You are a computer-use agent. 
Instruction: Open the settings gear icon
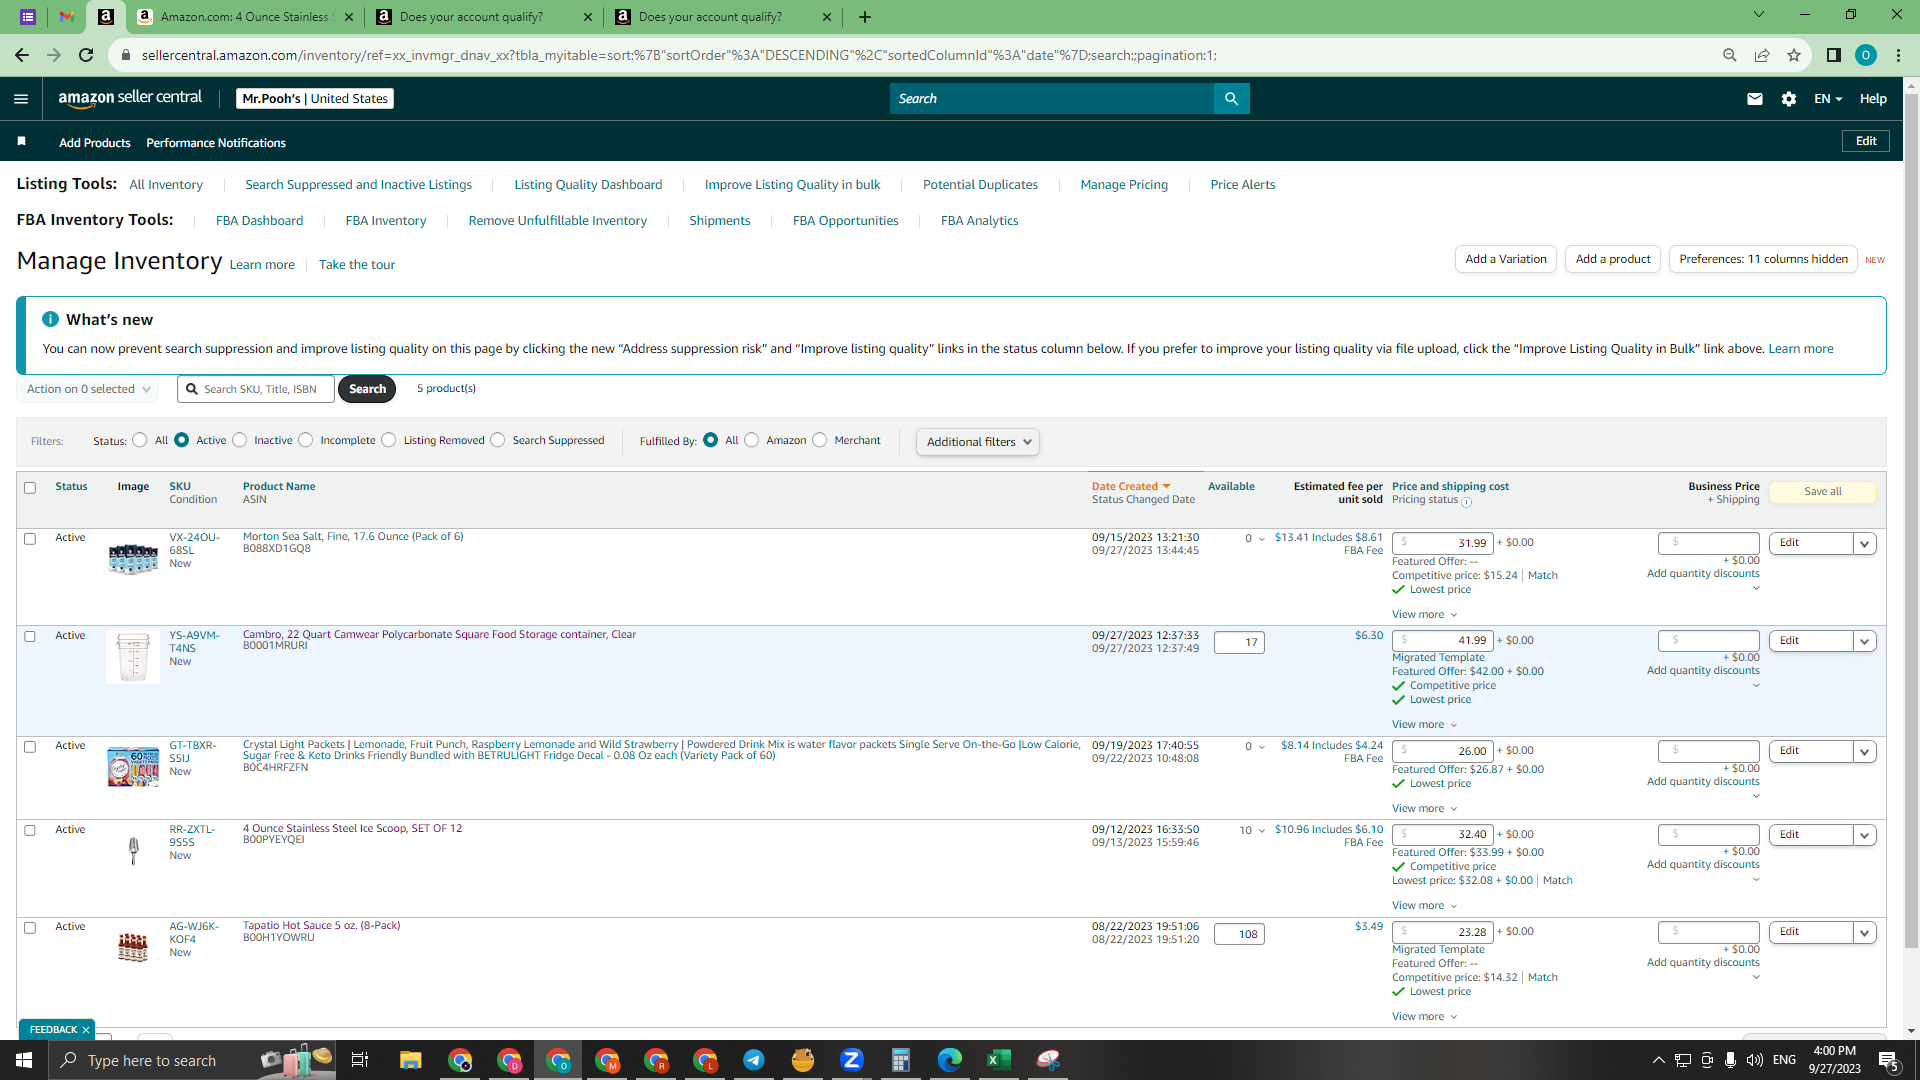[1789, 99]
